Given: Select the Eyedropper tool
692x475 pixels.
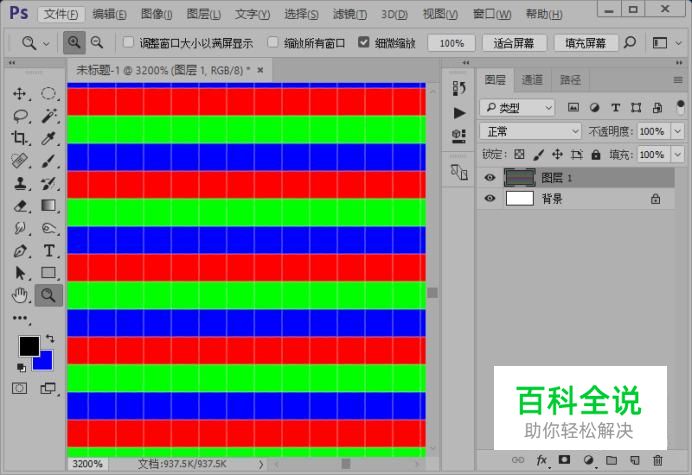Looking at the screenshot, I should point(49,138).
